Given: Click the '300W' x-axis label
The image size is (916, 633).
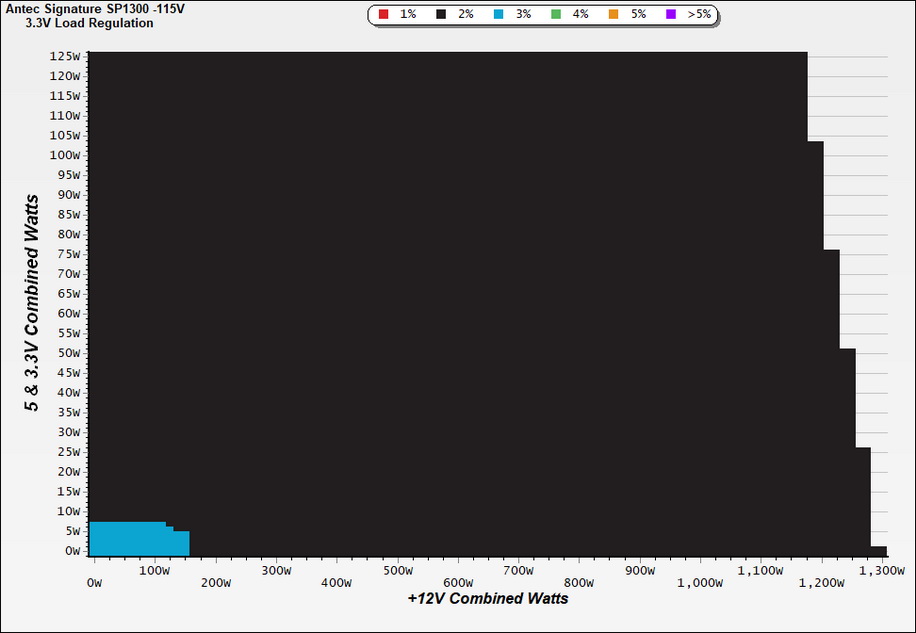Looking at the screenshot, I should (276, 571).
